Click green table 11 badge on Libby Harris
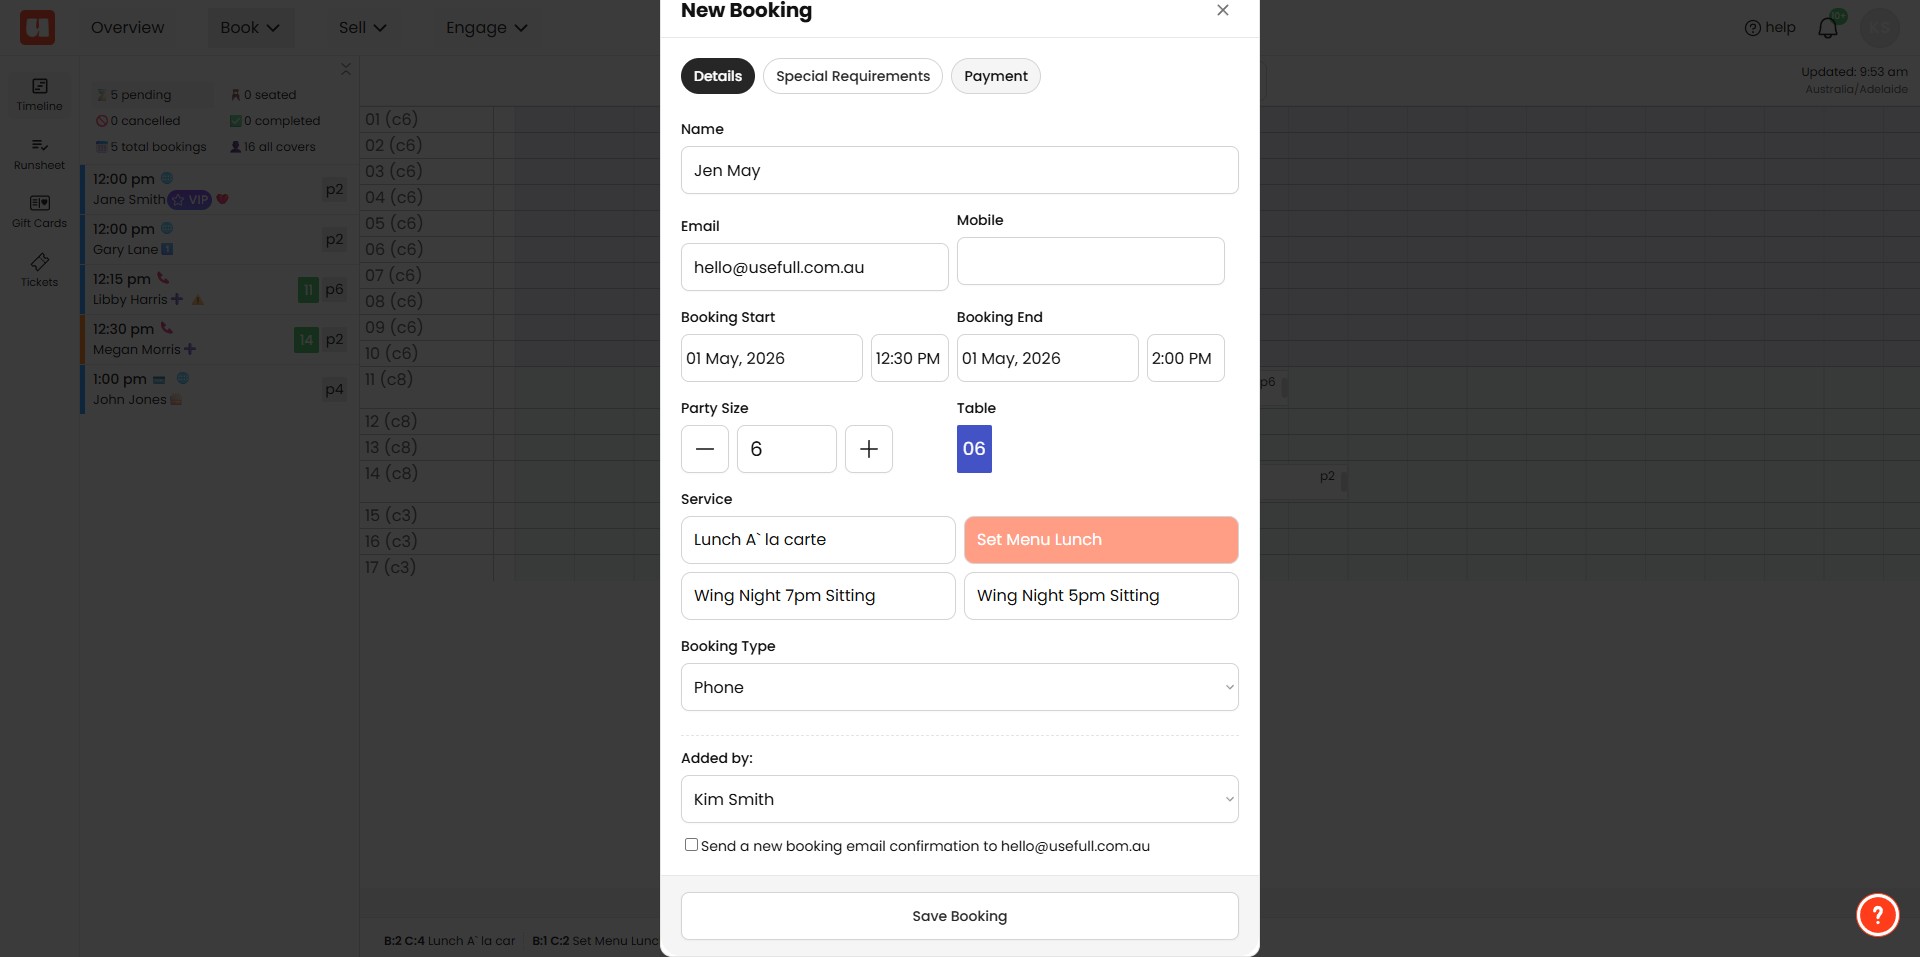The image size is (1920, 957). tap(308, 290)
